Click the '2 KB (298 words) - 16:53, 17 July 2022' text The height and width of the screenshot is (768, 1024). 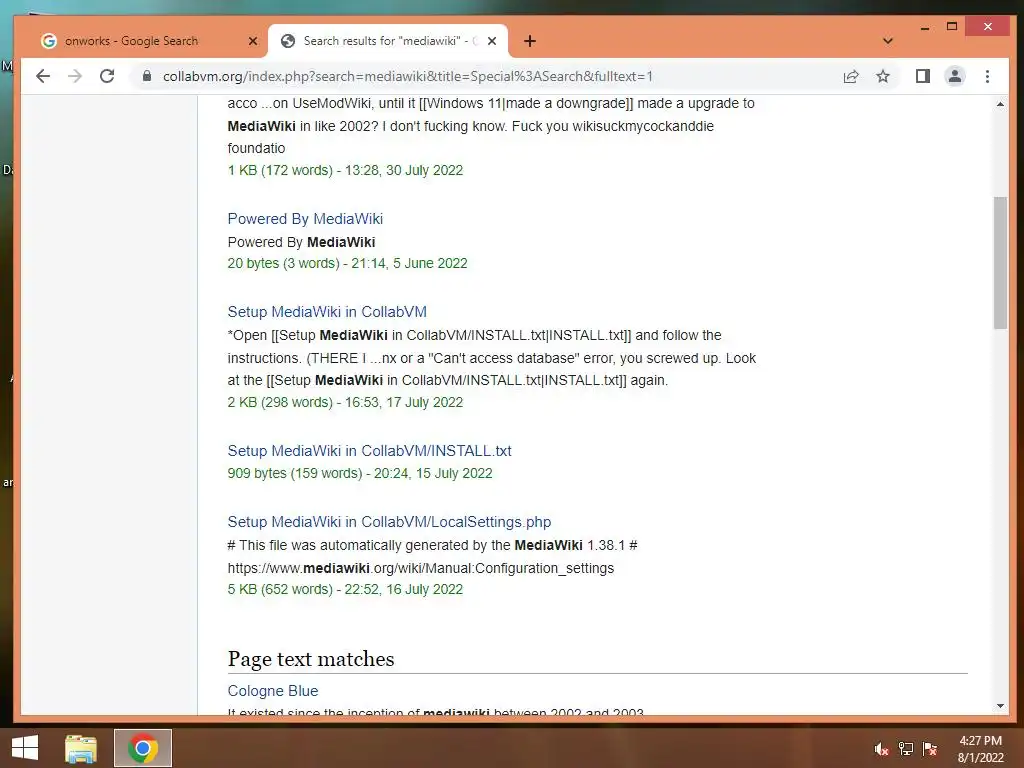(345, 402)
